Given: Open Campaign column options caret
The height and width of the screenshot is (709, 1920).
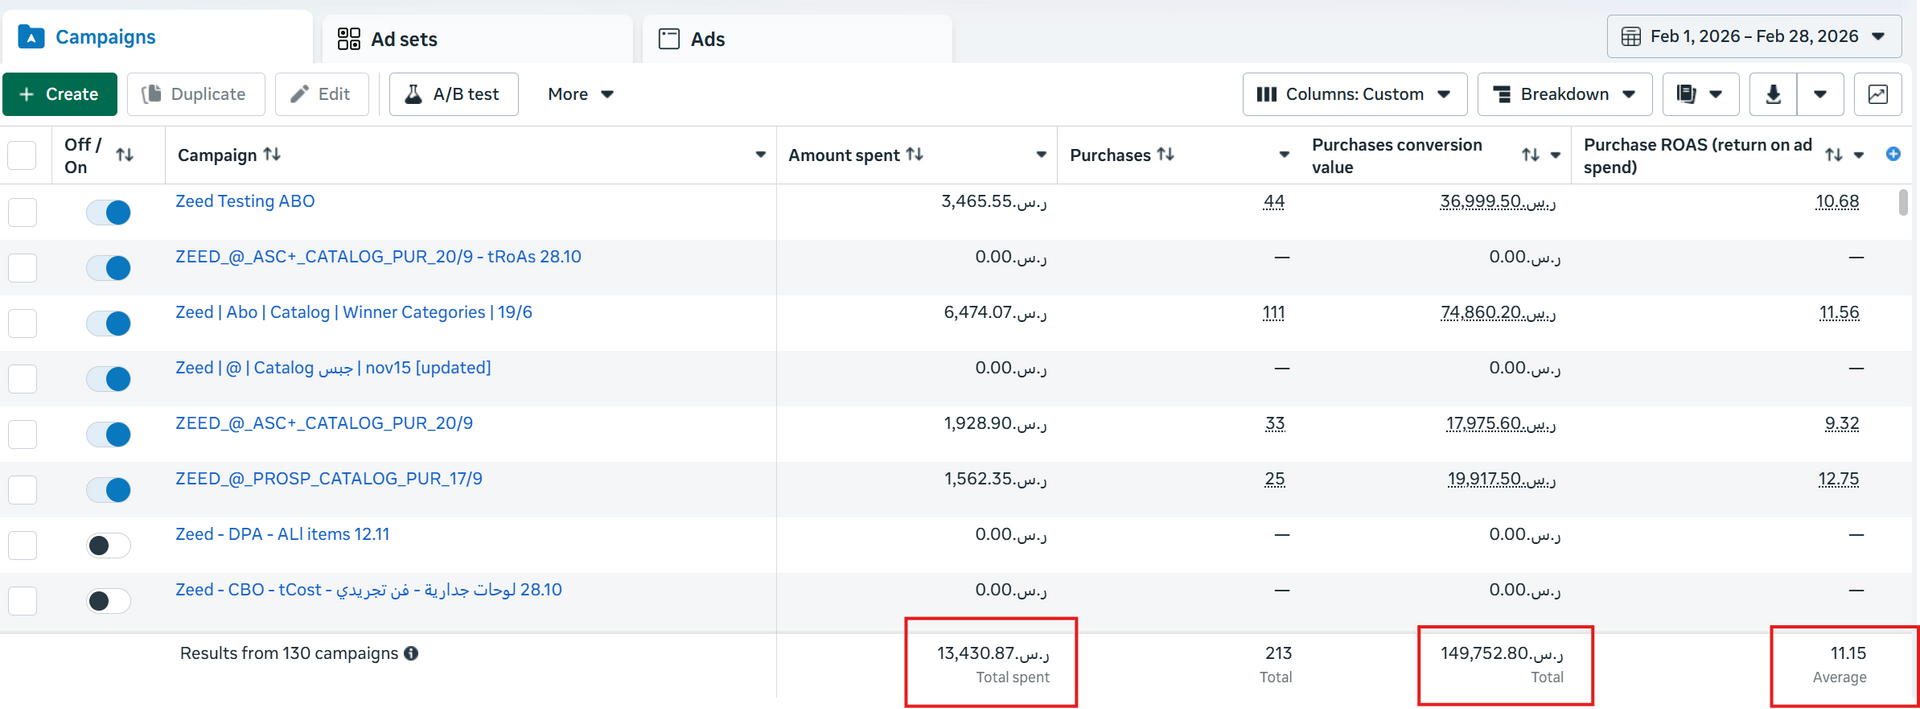Looking at the screenshot, I should click(760, 155).
